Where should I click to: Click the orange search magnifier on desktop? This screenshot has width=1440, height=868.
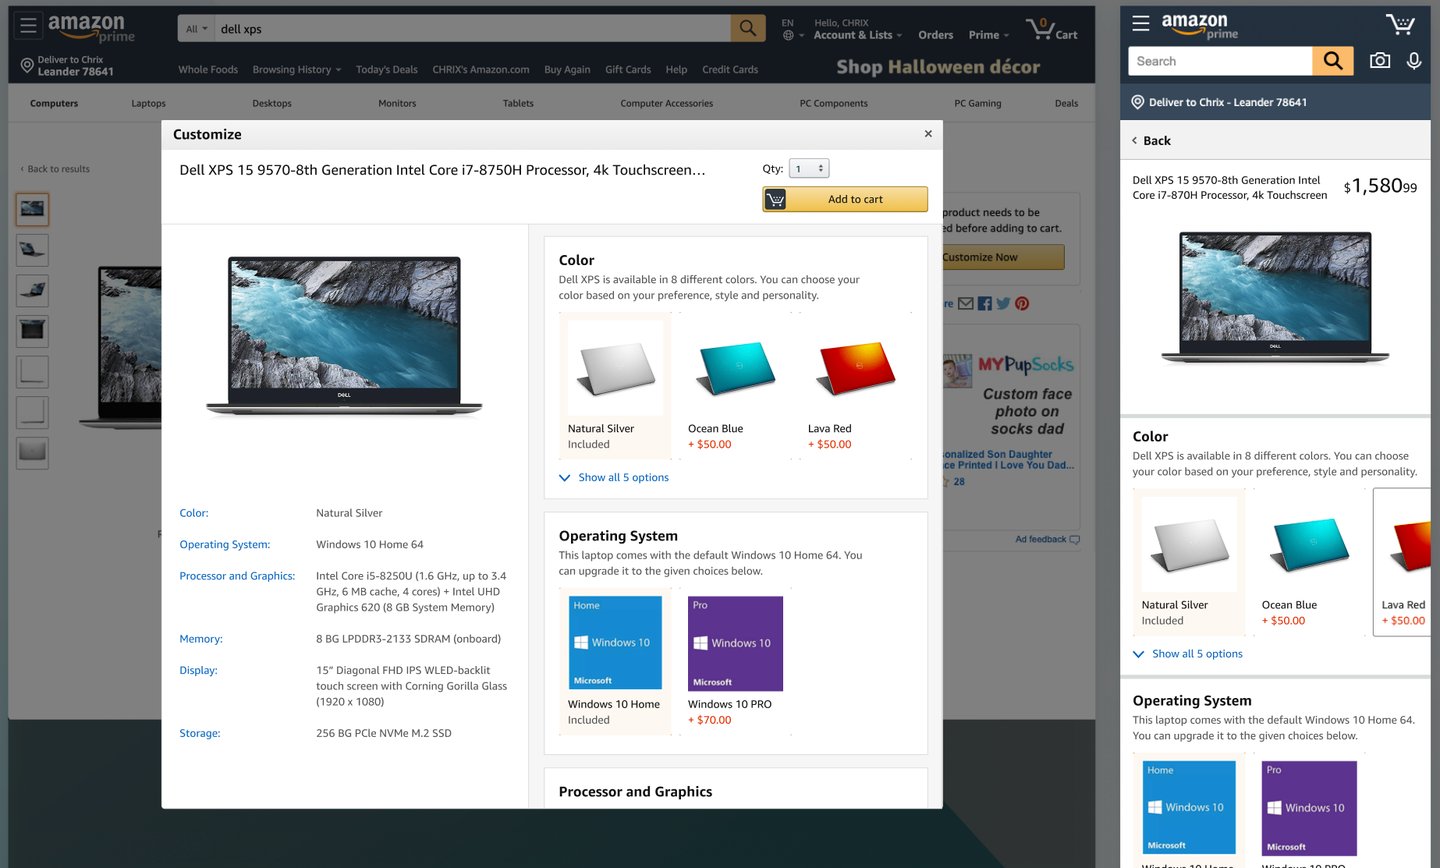coord(748,28)
